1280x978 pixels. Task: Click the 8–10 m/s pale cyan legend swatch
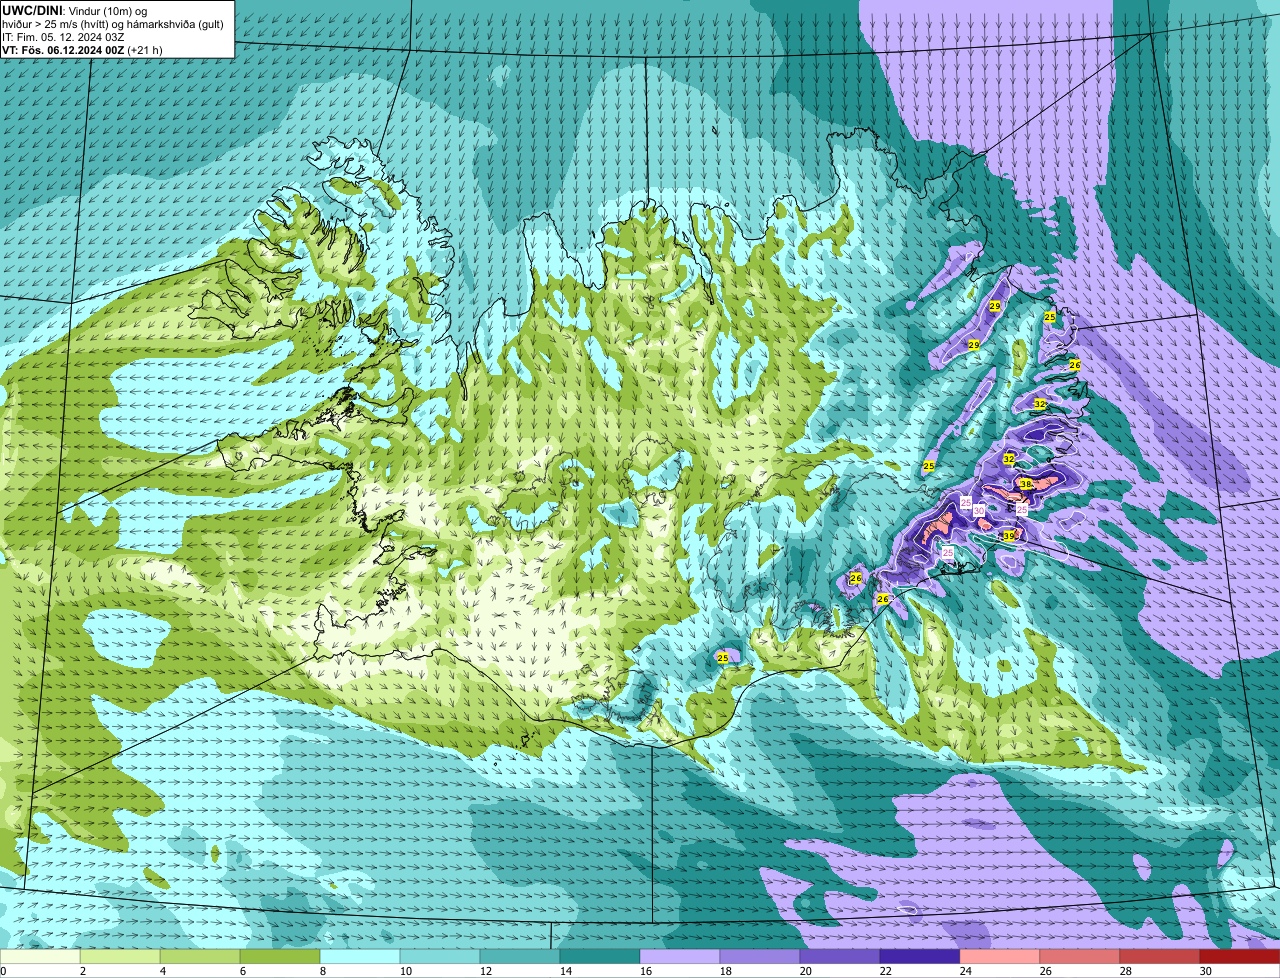coord(360,957)
